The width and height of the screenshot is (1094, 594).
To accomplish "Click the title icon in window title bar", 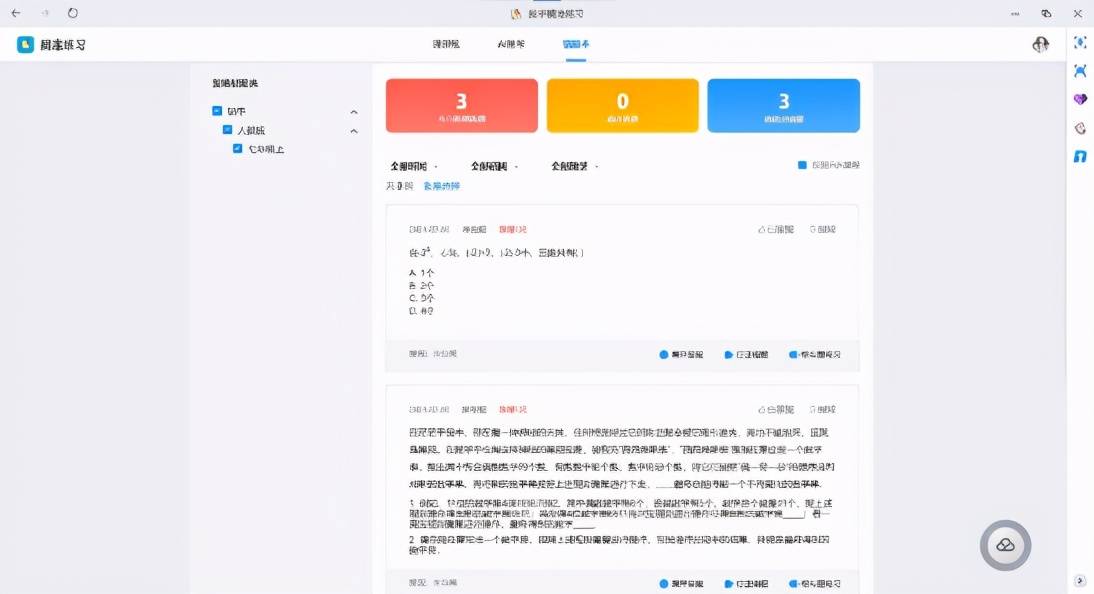I will (x=516, y=13).
